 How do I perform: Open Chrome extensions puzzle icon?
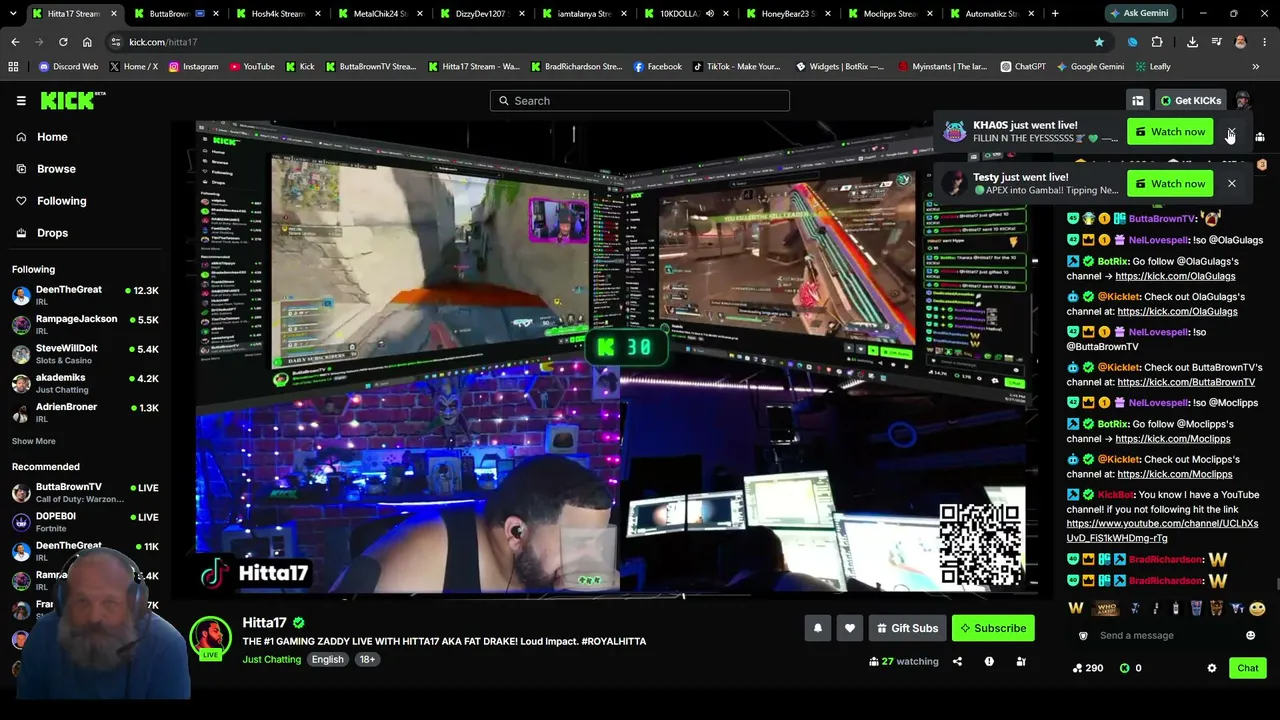(x=1157, y=42)
